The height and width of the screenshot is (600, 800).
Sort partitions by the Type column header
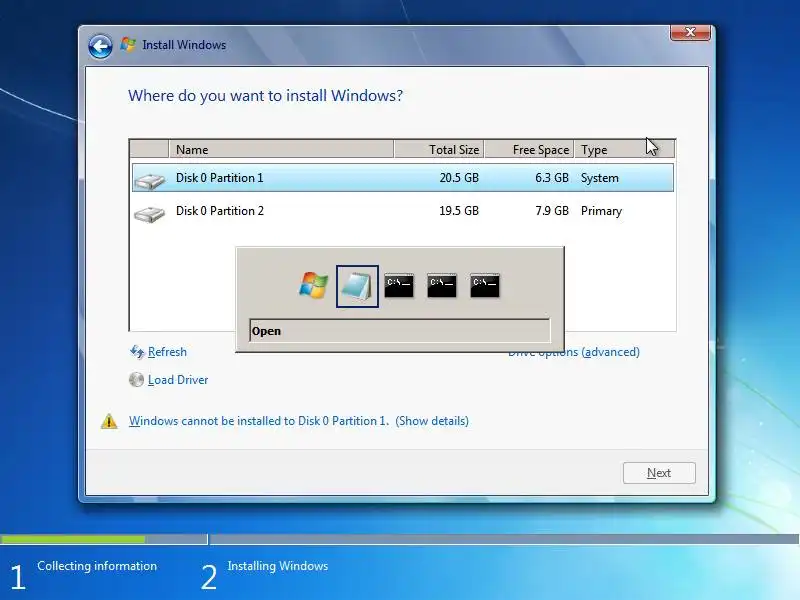tap(624, 149)
